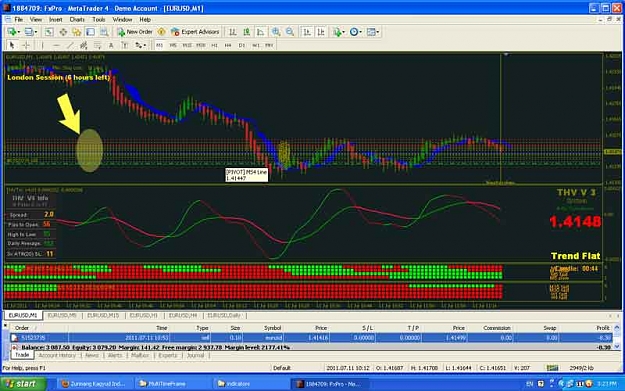625x391 pixels.
Task: Open the Experts terminal tab
Action: 168,355
